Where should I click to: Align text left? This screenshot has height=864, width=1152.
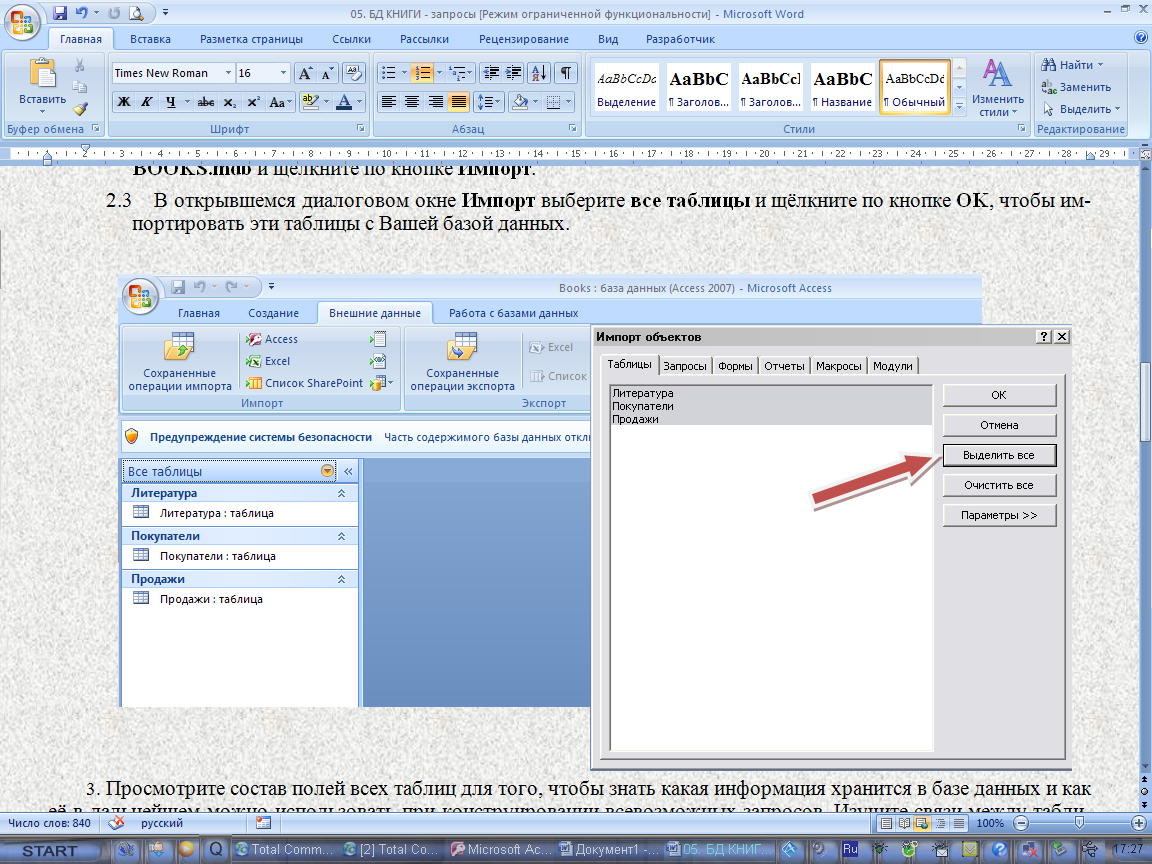(x=389, y=102)
